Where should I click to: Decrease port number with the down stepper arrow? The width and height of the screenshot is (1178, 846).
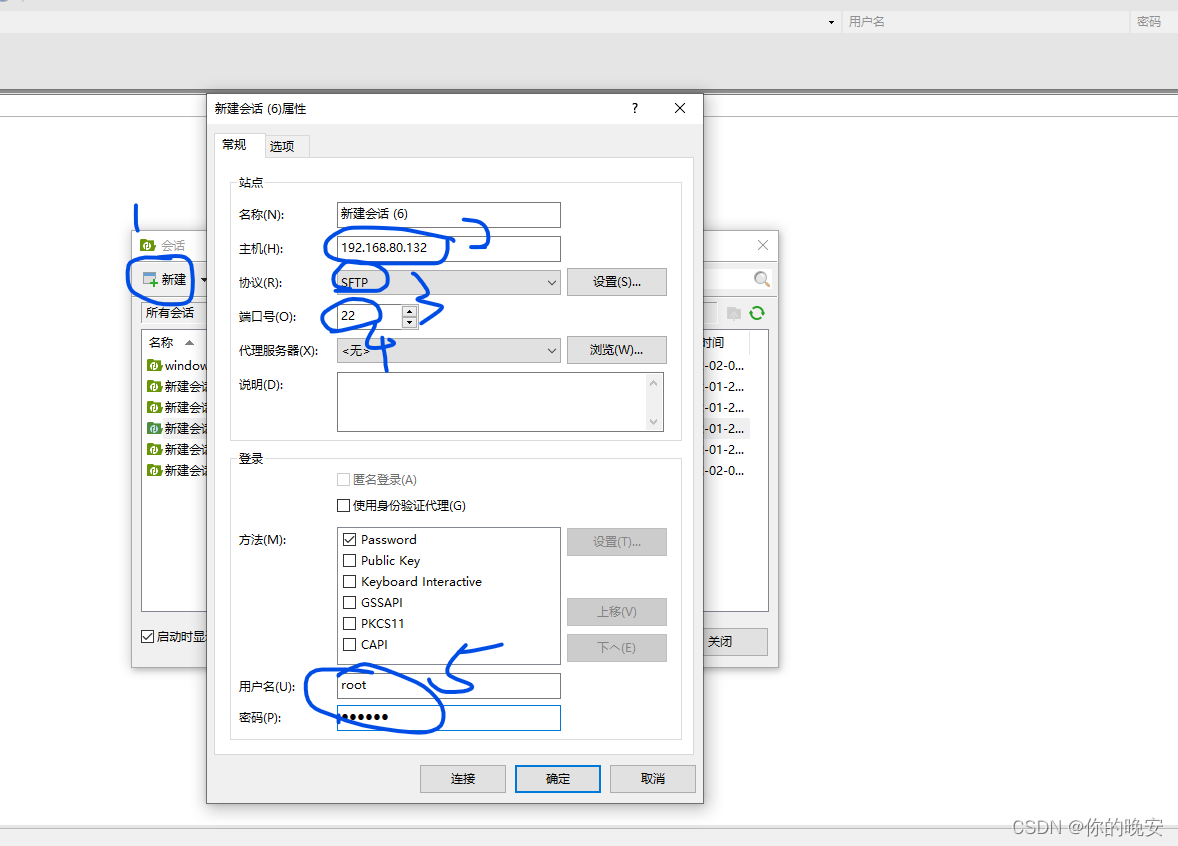[409, 322]
